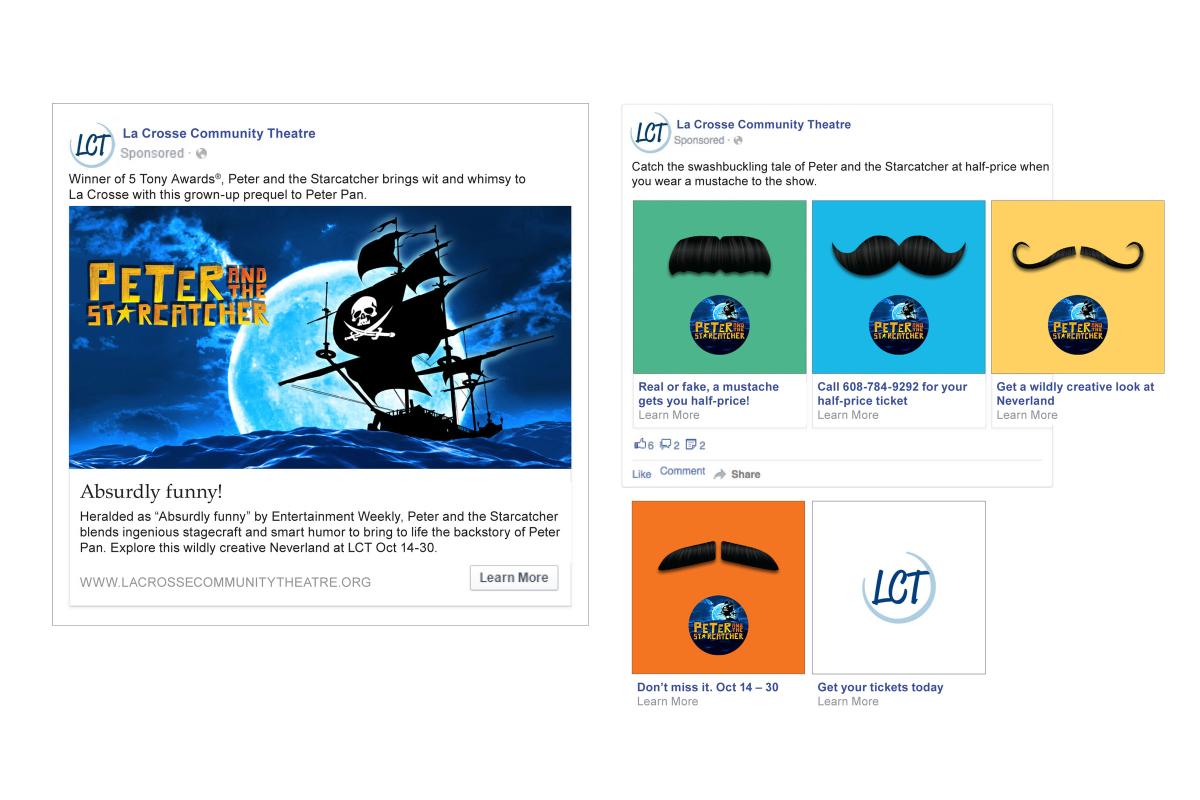Click the globe audience icon in the mustache ad
1200x800 pixels.
(x=738, y=141)
